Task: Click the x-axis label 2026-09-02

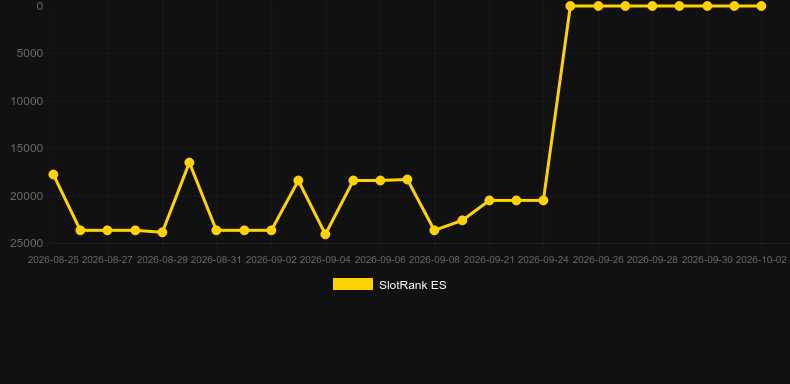Action: click(271, 260)
